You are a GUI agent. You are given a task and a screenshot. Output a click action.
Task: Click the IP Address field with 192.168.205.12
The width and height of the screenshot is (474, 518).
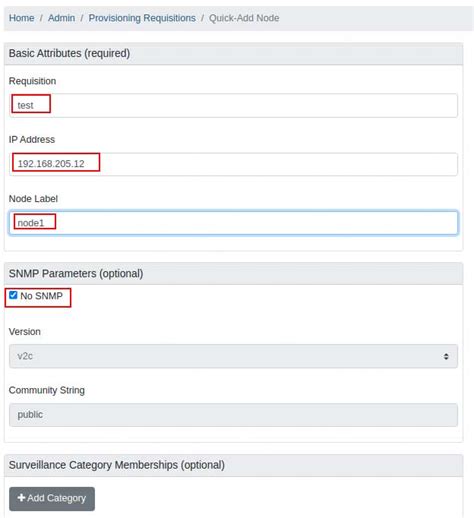[233, 164]
